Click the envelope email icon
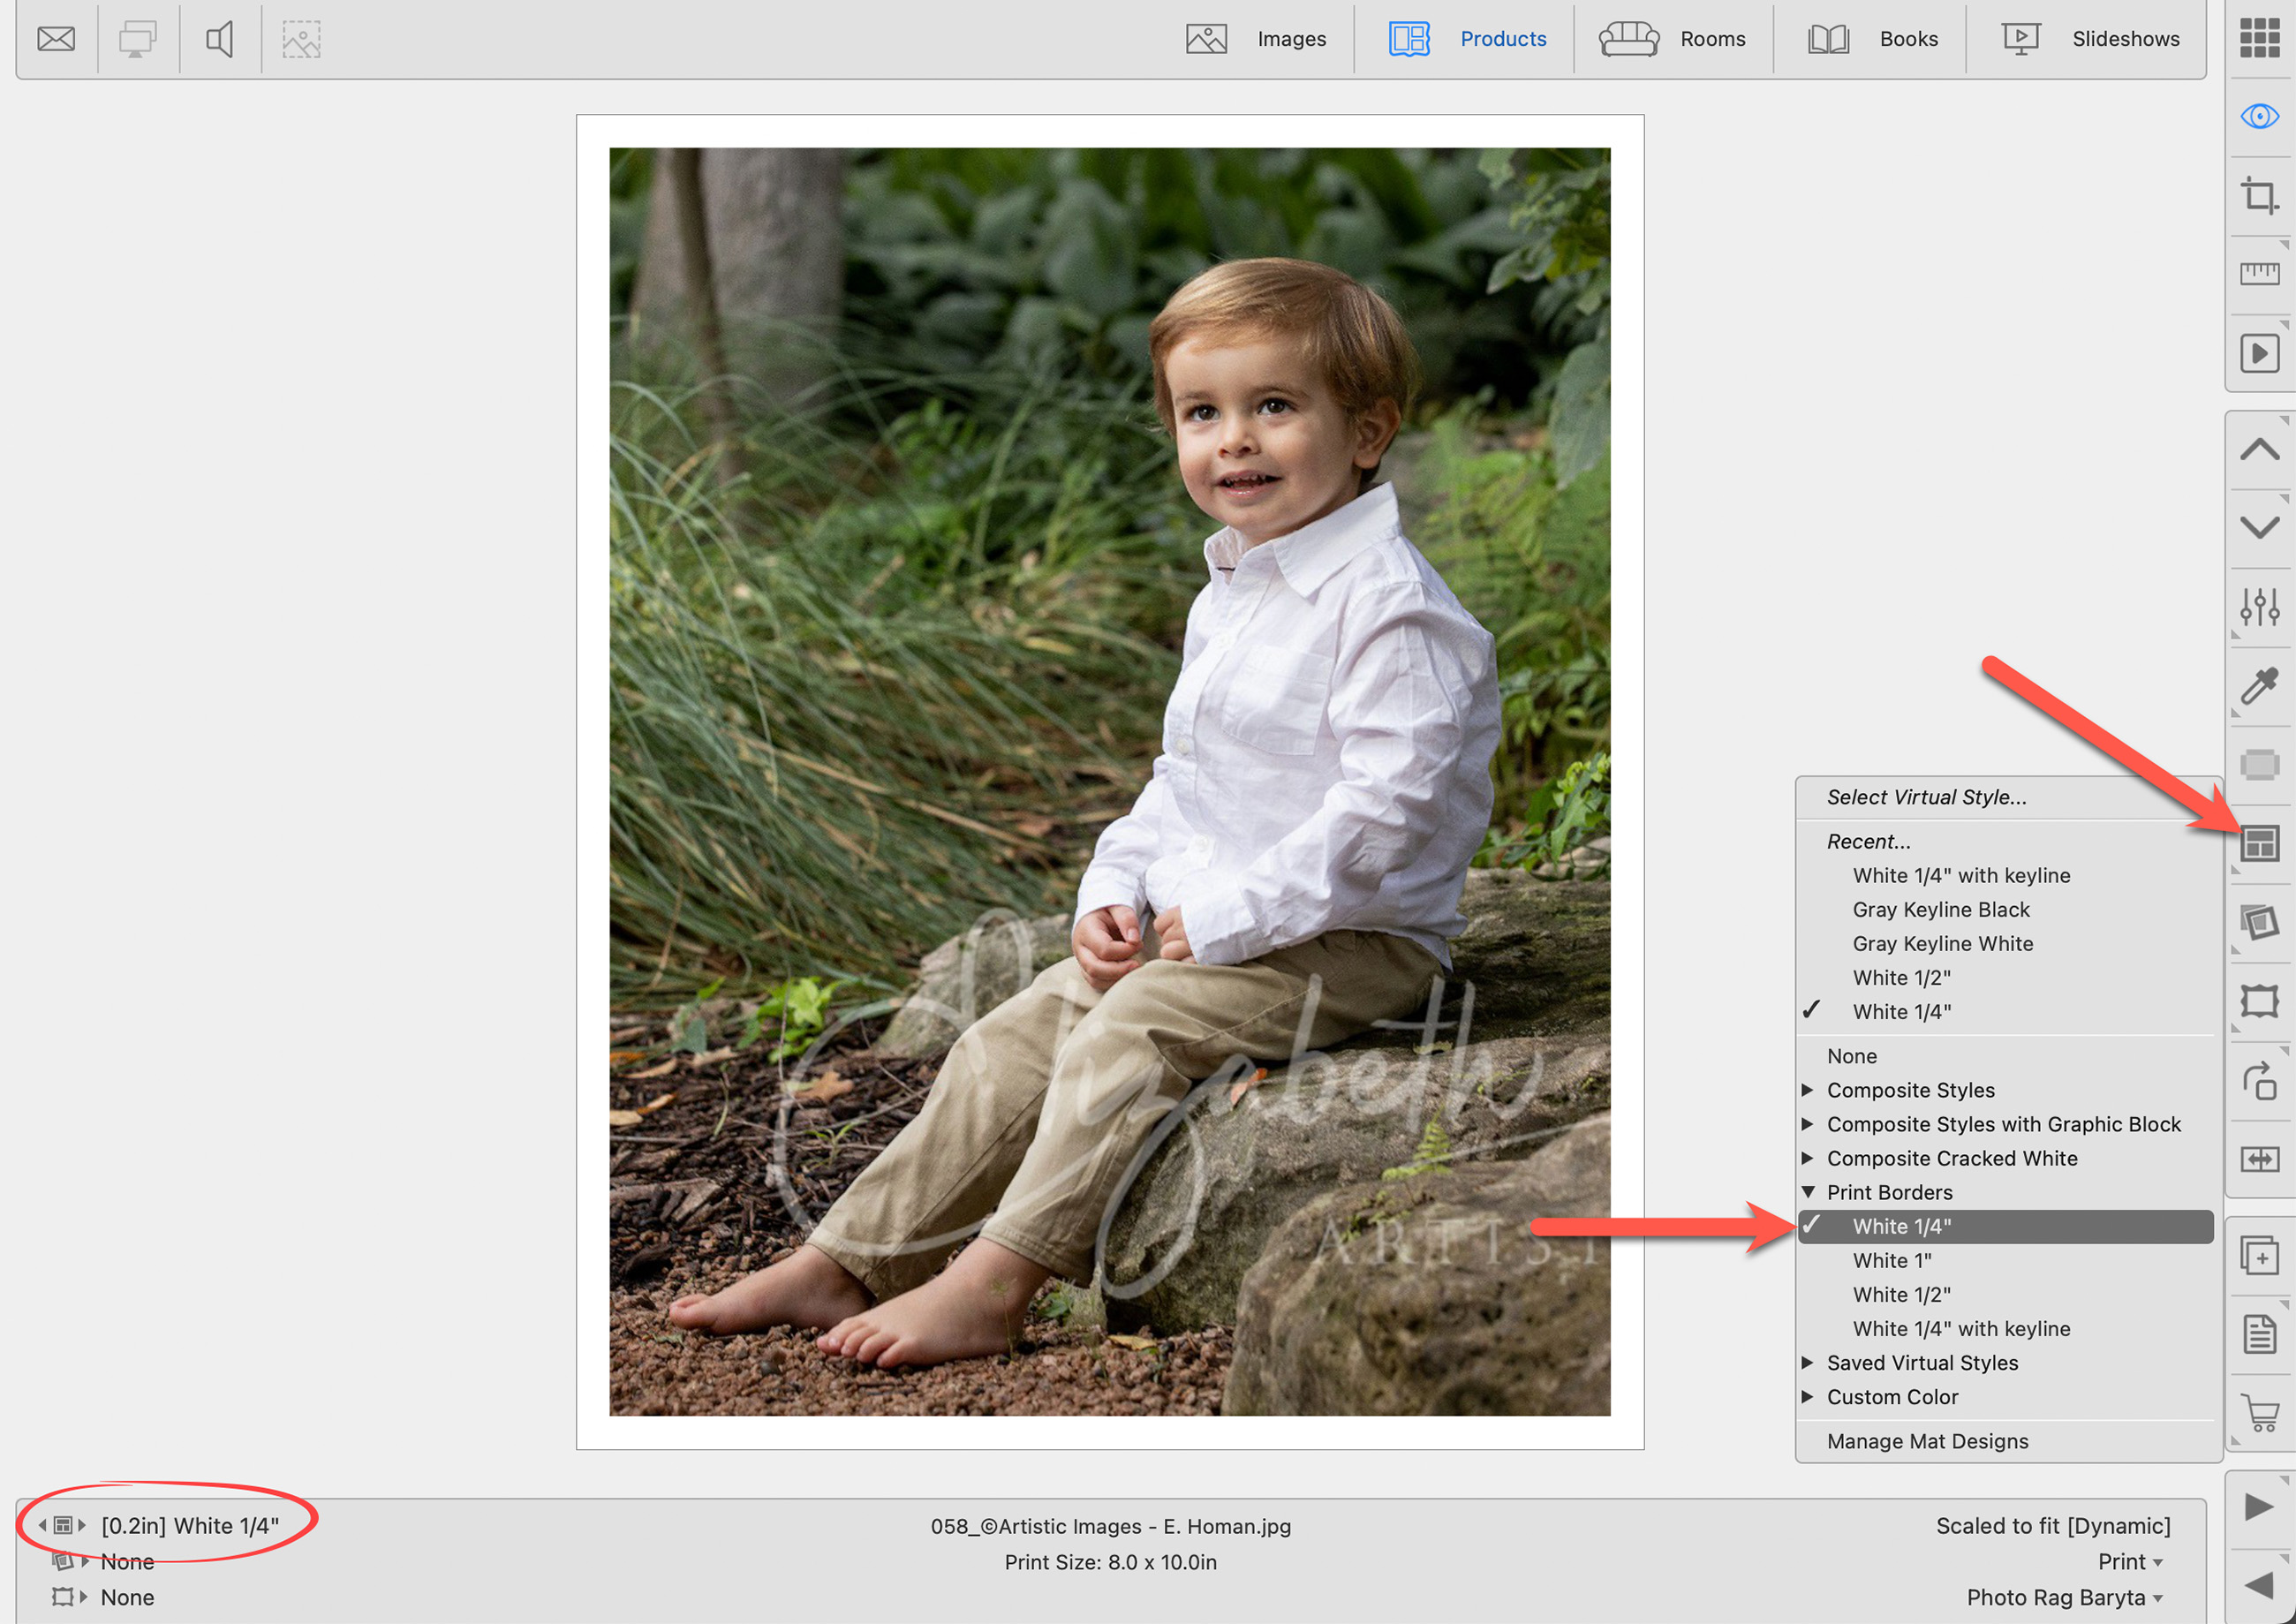This screenshot has height=1624, width=2296. click(x=56, y=39)
